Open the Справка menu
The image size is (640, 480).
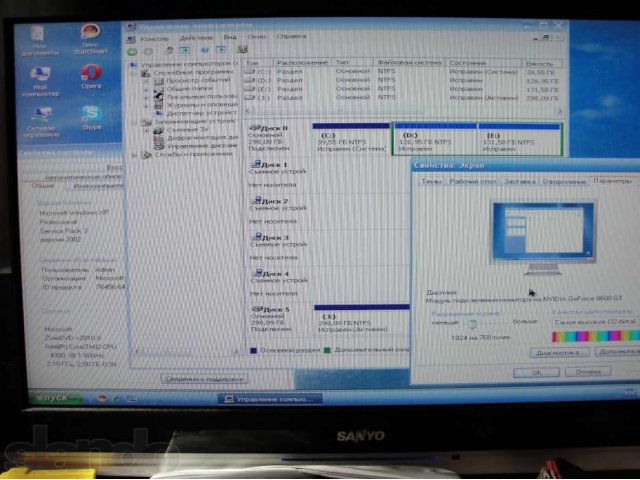[x=291, y=36]
